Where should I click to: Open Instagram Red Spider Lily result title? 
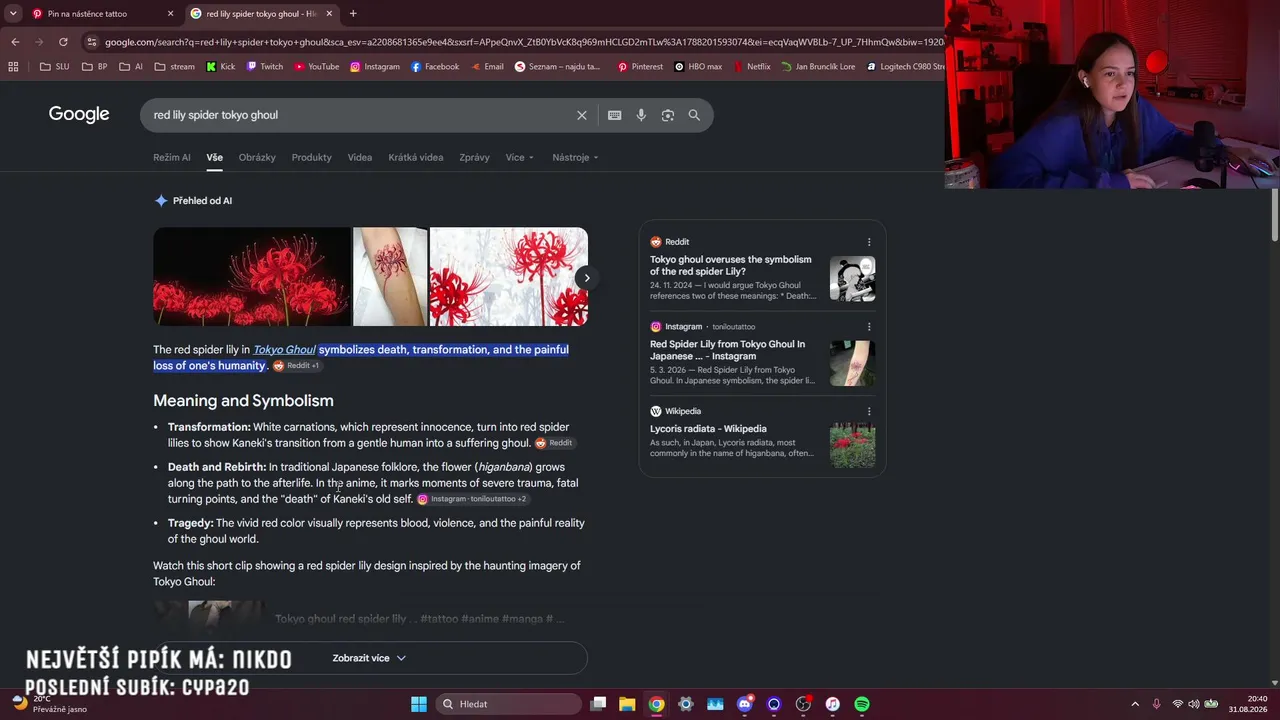tap(727, 350)
